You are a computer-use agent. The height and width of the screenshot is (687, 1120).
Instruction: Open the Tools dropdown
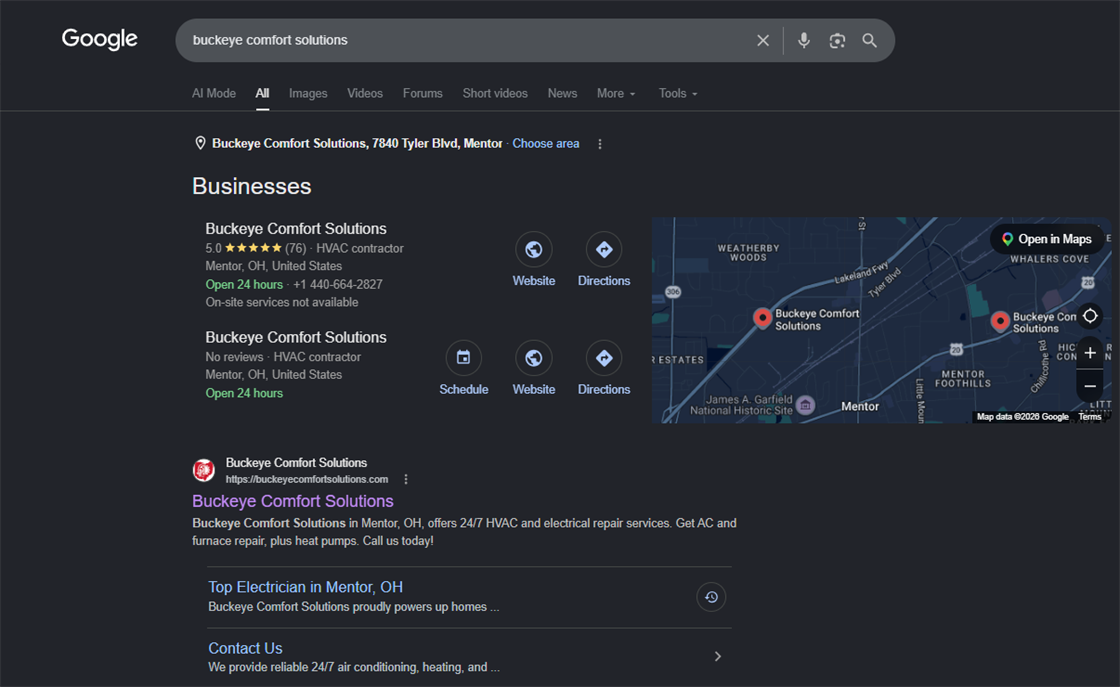click(678, 94)
